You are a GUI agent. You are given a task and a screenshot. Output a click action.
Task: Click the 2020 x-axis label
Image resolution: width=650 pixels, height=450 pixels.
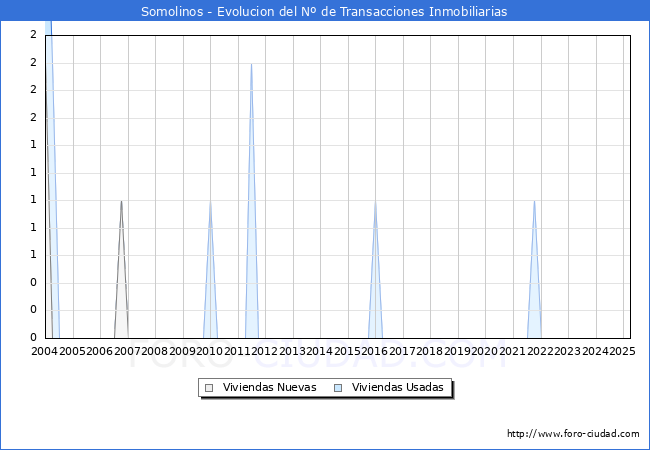484,351
